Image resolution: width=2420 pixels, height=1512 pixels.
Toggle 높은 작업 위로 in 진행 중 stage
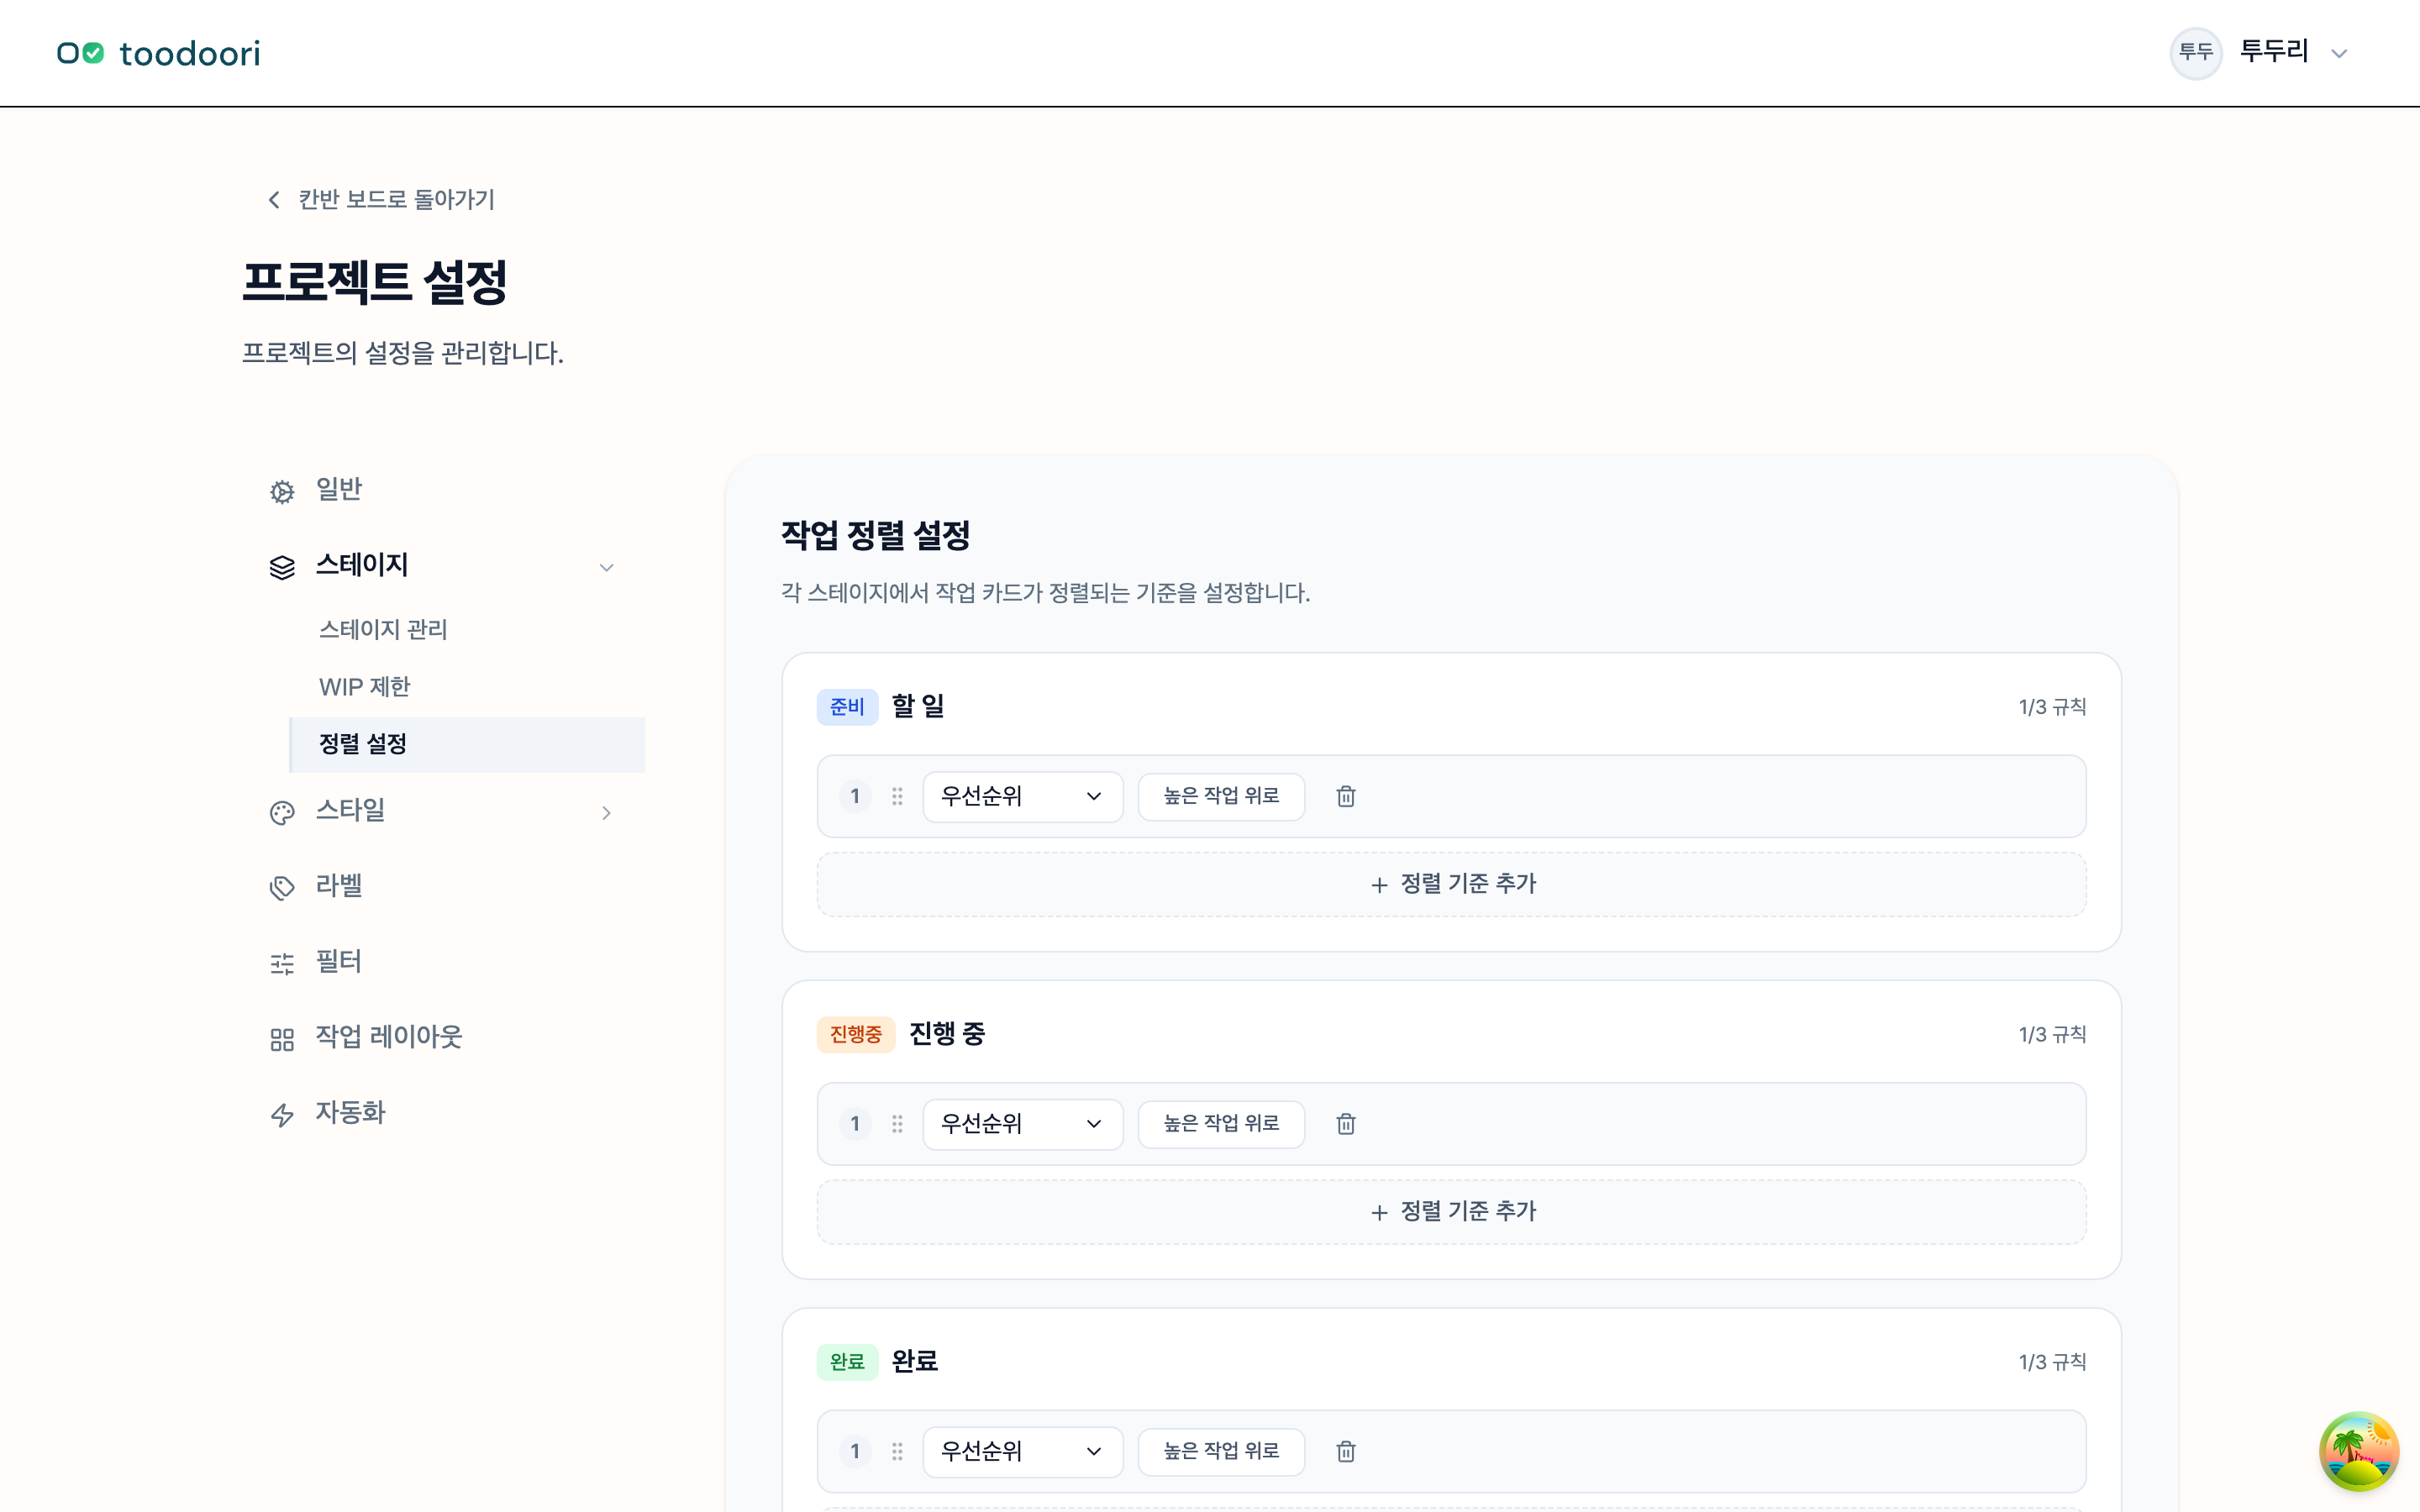1221,1124
